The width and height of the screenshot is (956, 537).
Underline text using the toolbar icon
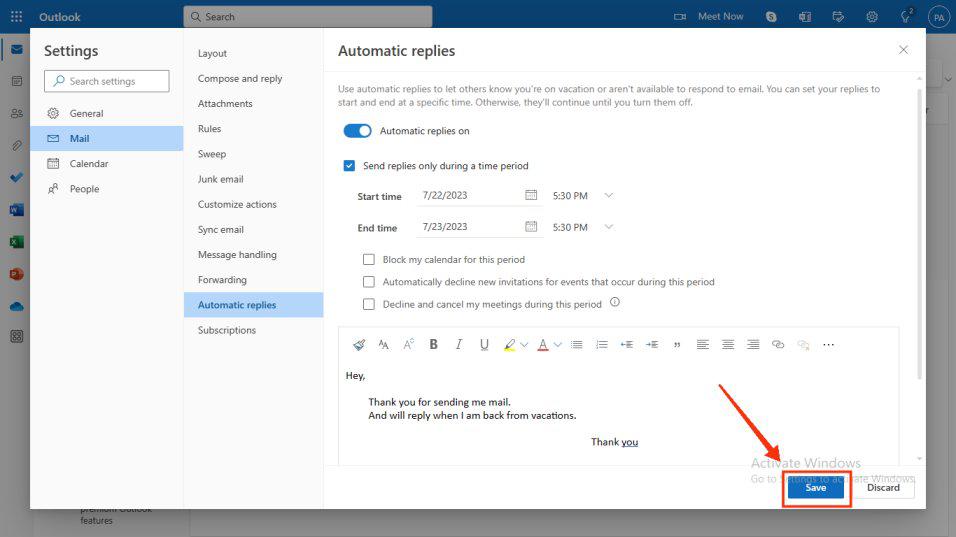[x=484, y=344]
